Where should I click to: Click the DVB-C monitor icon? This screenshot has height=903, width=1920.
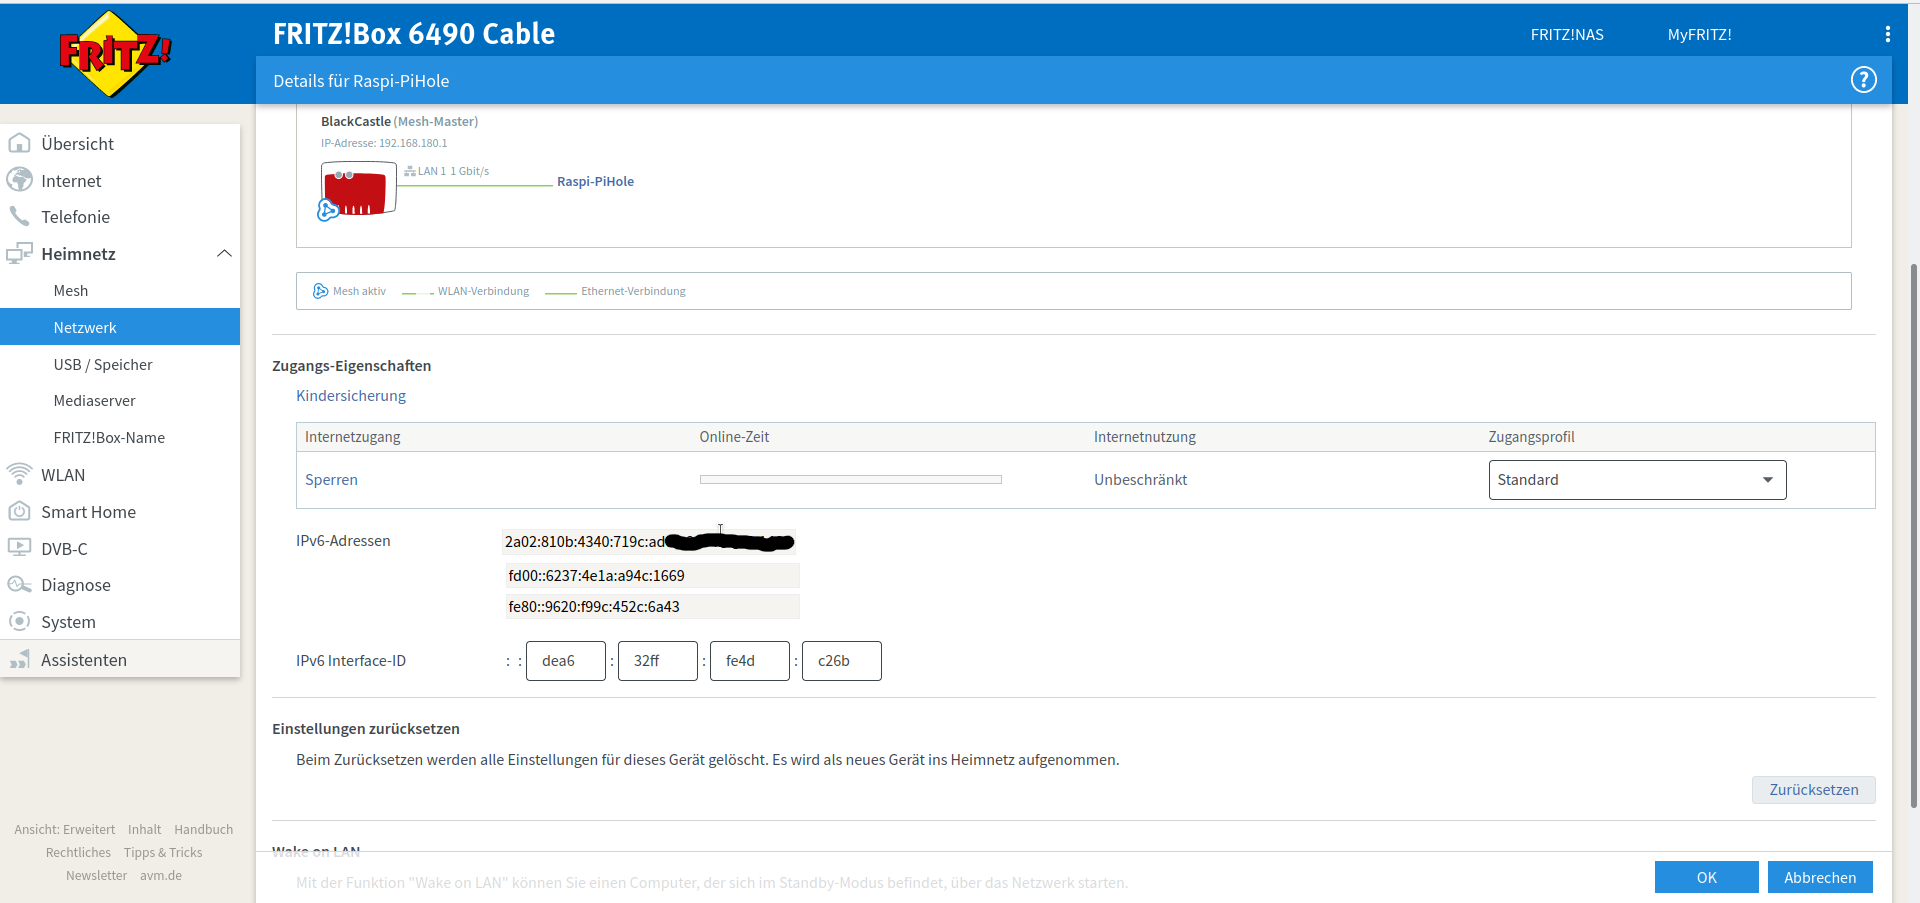[19, 548]
